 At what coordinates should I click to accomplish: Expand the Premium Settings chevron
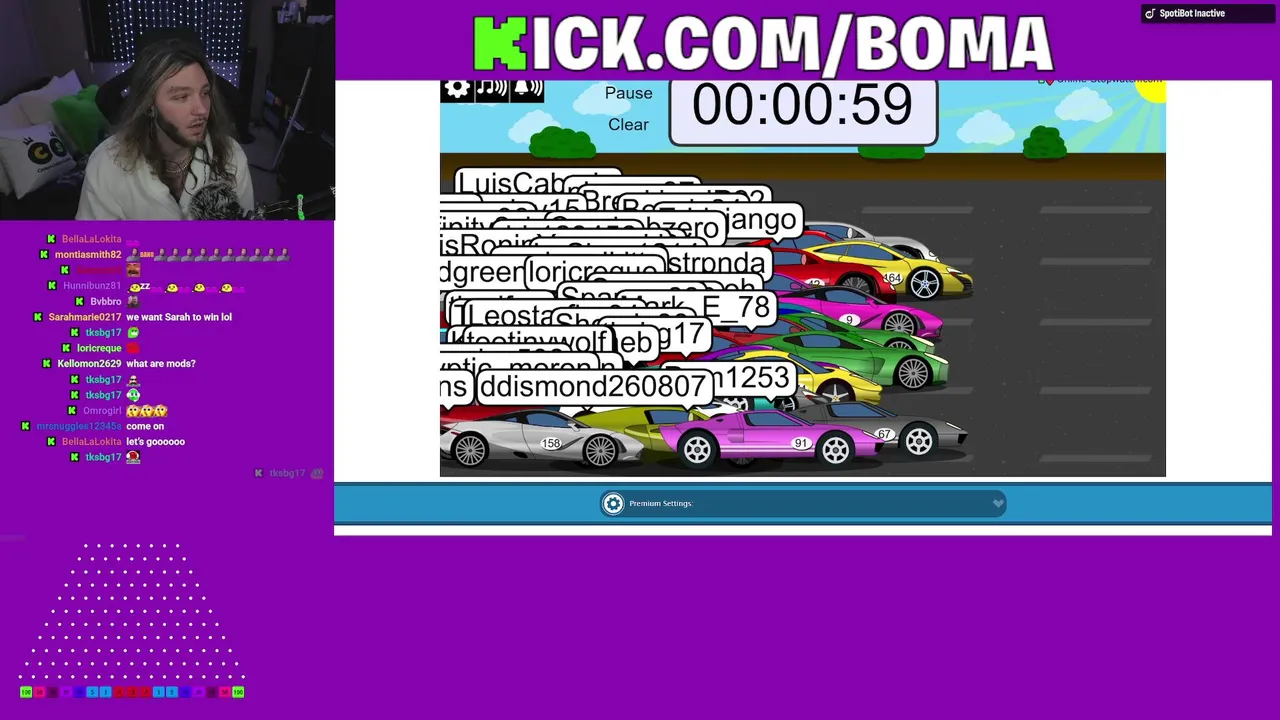997,503
